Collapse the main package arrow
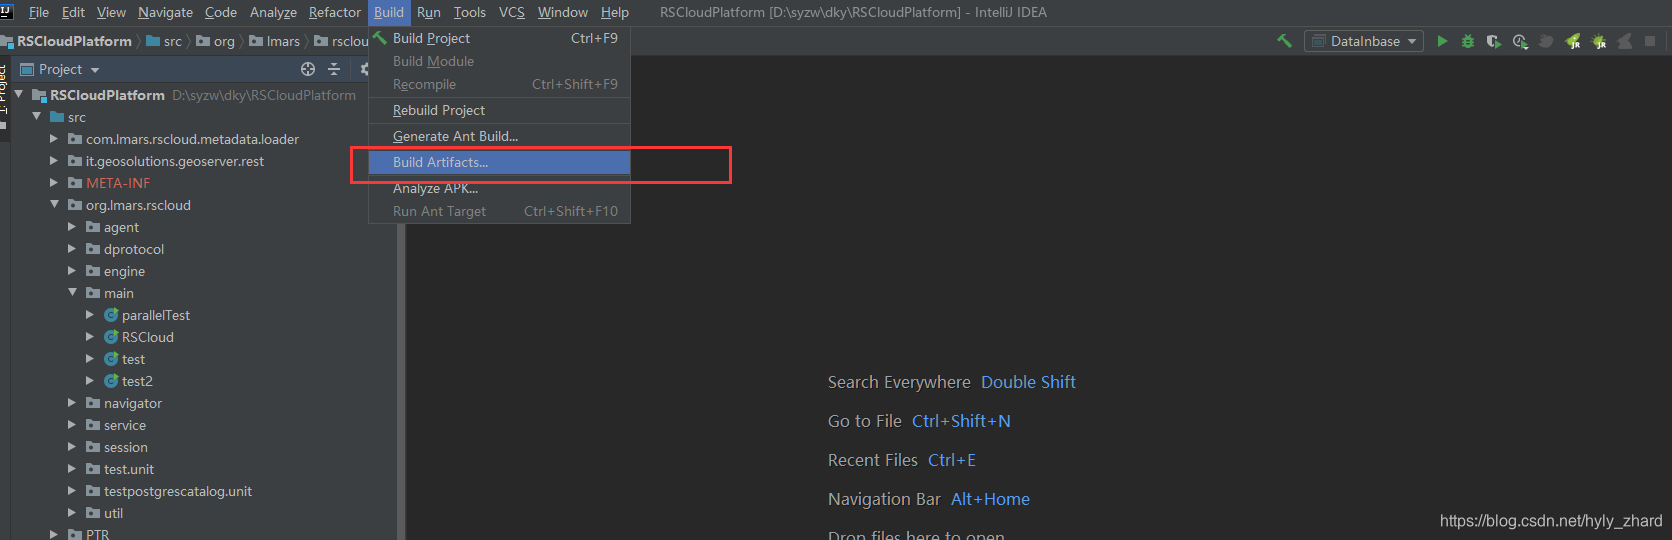Screen dimensions: 1672x540 click(x=72, y=292)
